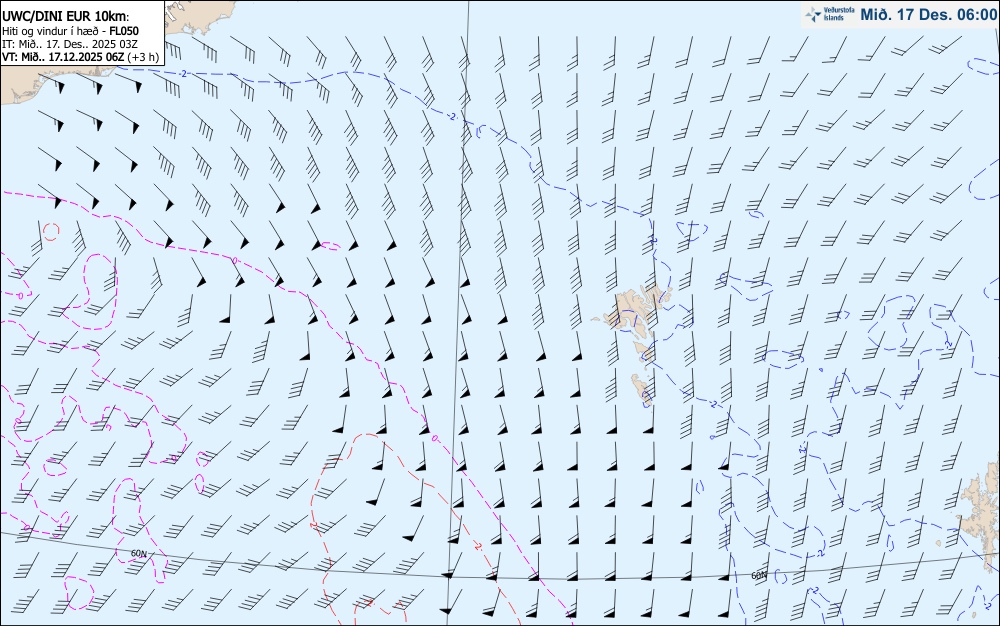
Task: Click the southernmost Faroe island (Suðuroy)
Action: tap(641, 389)
